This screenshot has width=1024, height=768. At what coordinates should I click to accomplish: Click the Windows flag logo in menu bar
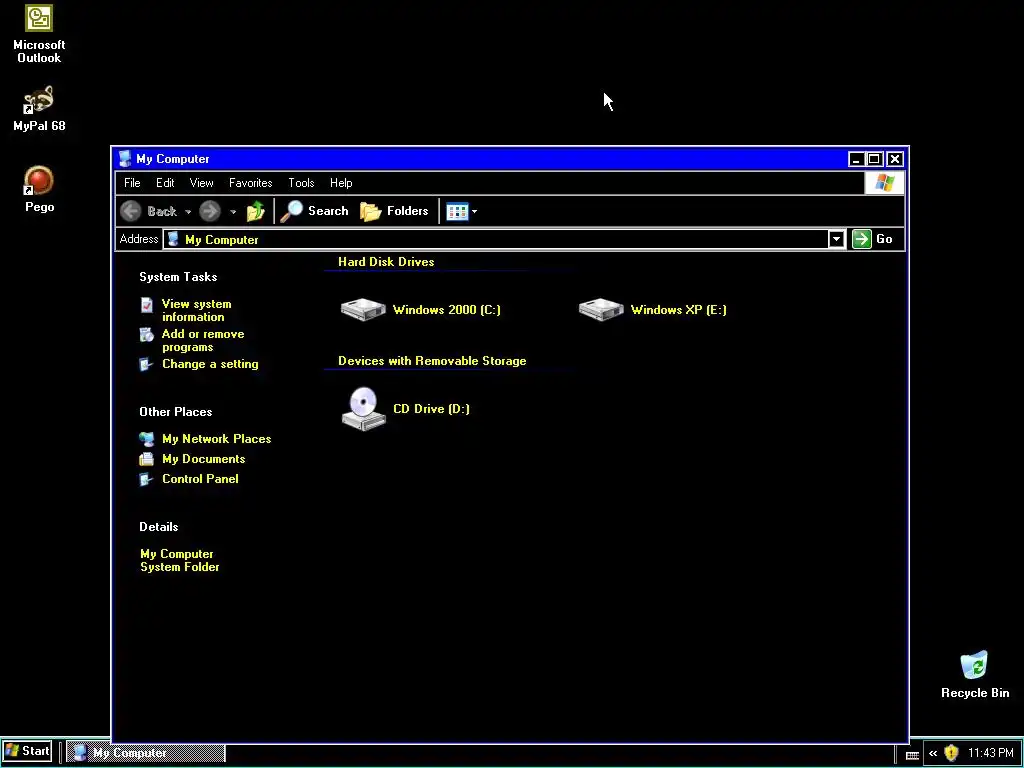tap(884, 183)
